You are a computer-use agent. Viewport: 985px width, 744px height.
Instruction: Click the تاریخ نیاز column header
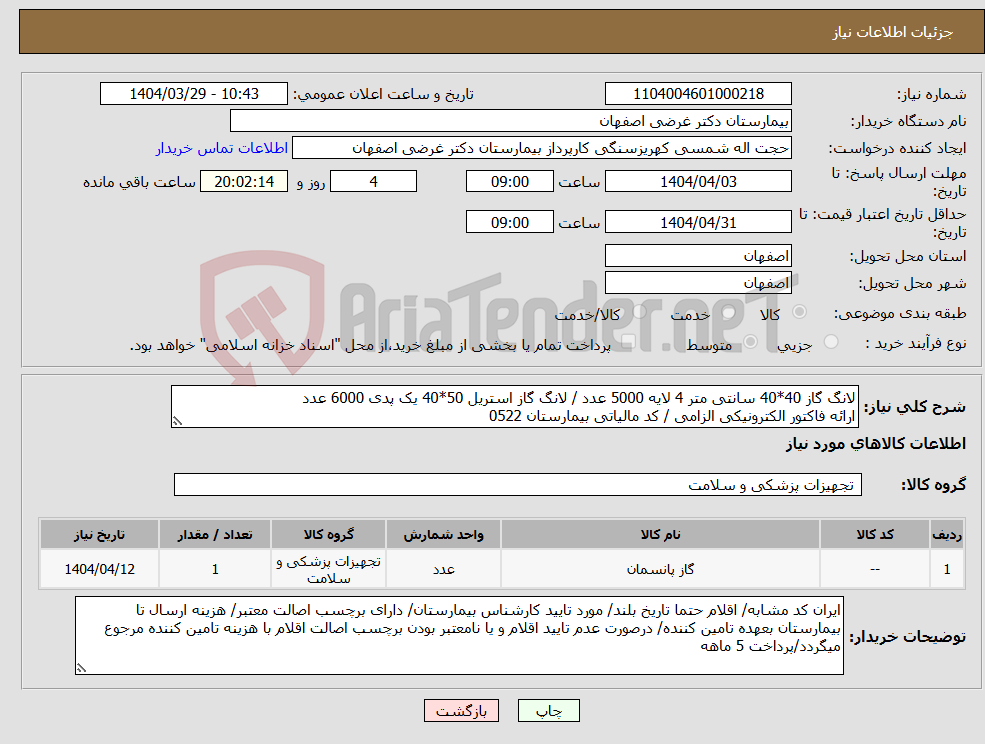coord(99,535)
